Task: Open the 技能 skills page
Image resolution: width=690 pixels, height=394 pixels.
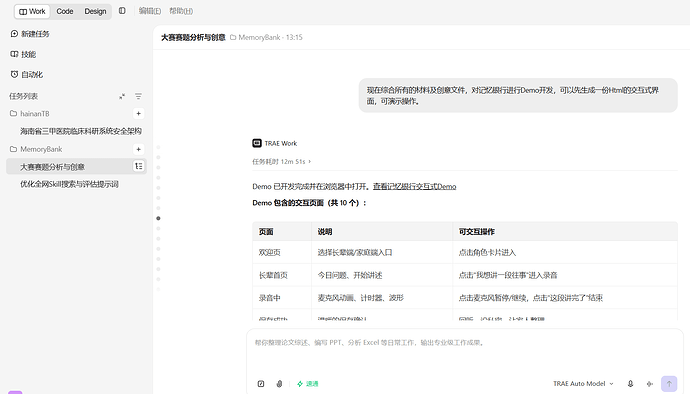Action: click(23, 54)
